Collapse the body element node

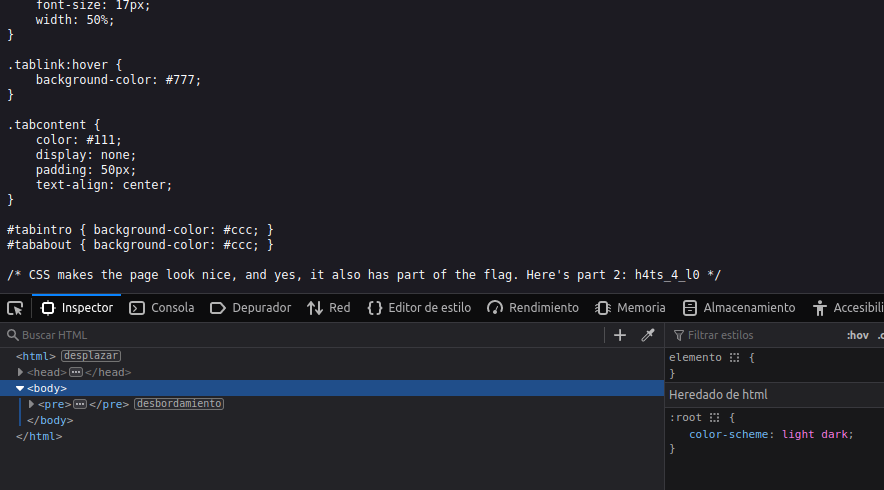pyautogui.click(x=20, y=388)
